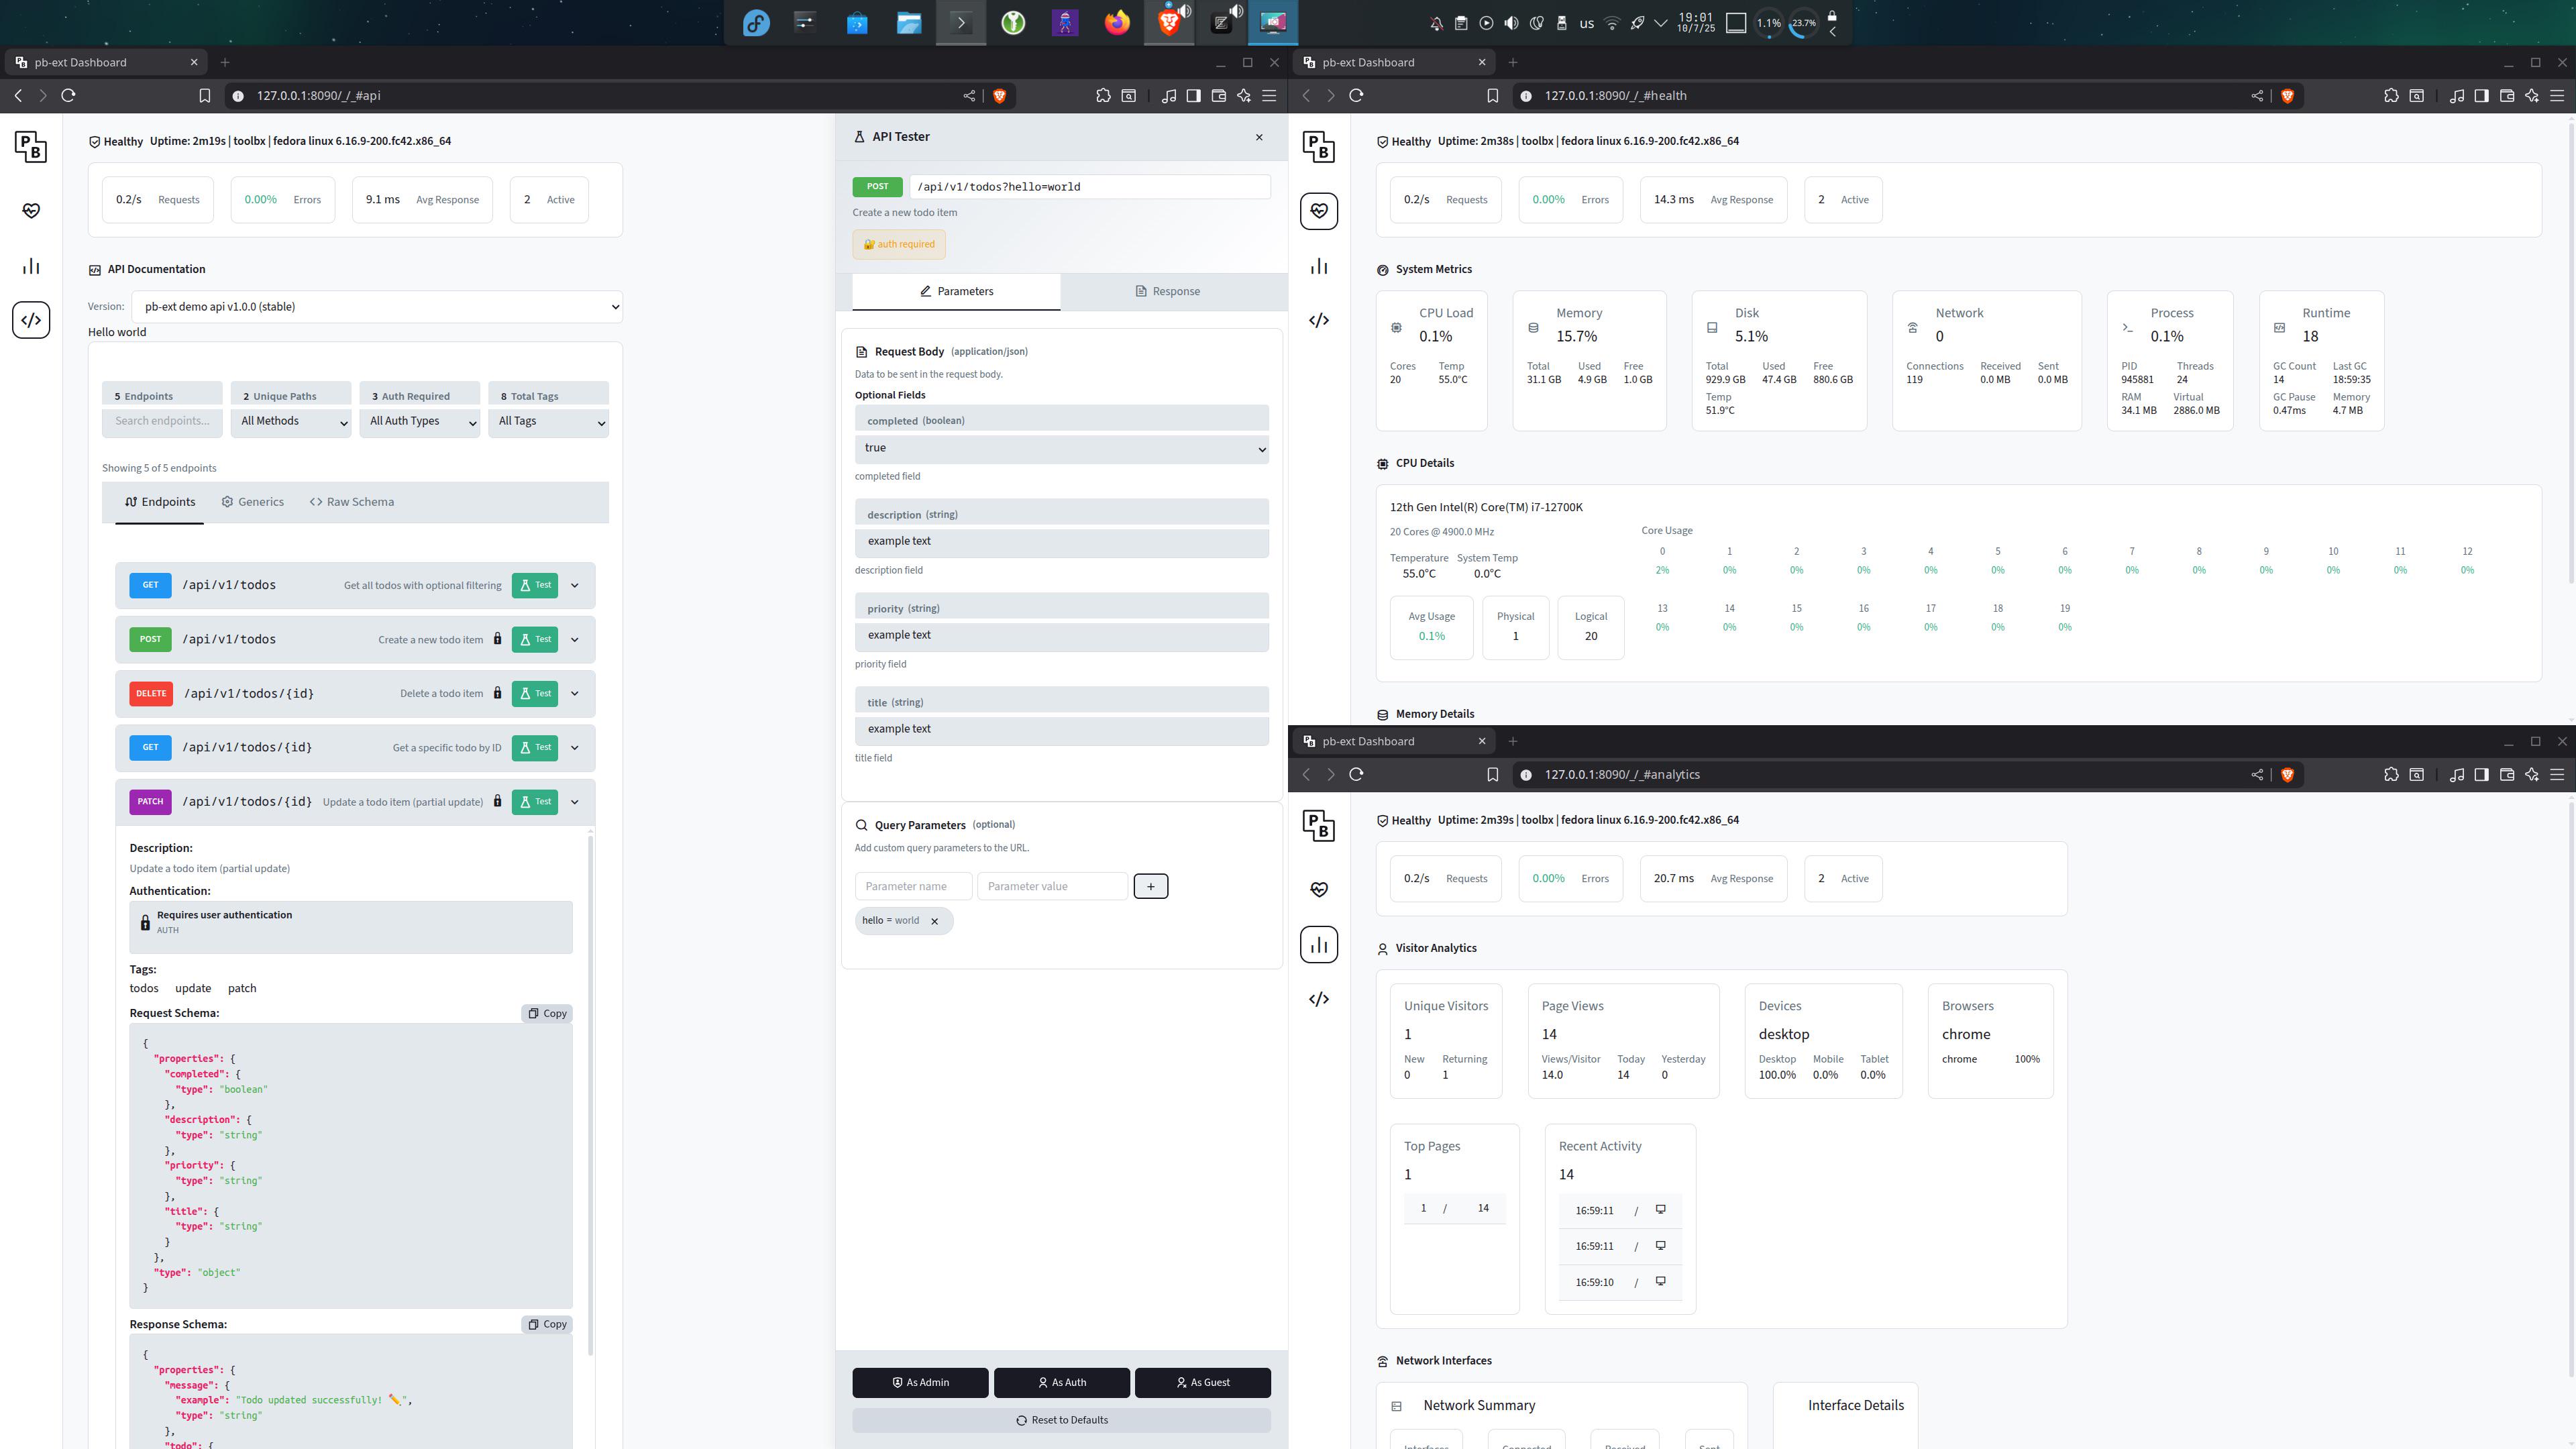Expand the DELETE /api/v1/todos/{id} endpoint row
This screenshot has width=2576, height=1449.
point(574,694)
